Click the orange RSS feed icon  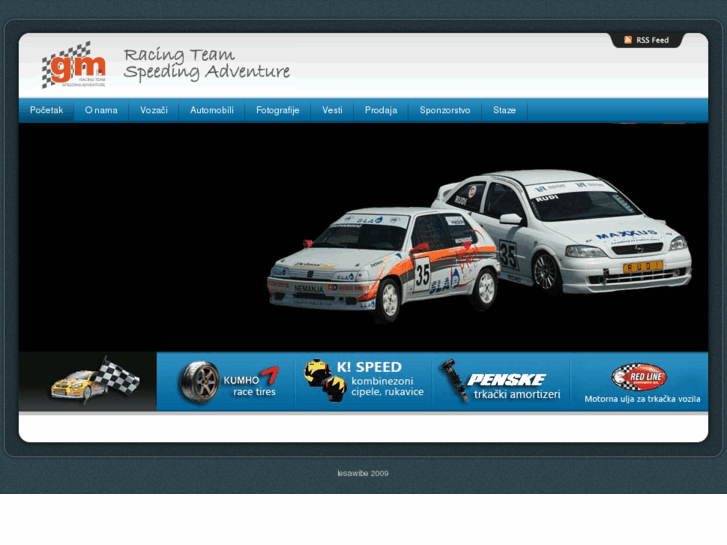click(628, 40)
